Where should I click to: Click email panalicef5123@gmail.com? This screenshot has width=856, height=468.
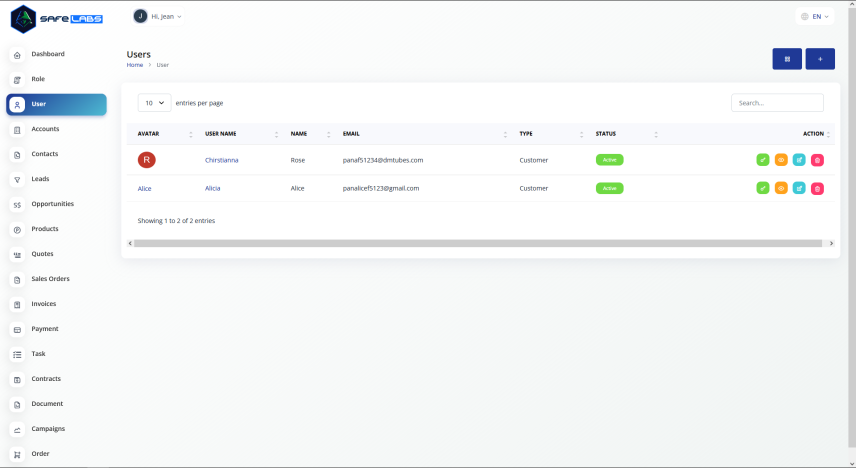(381, 188)
